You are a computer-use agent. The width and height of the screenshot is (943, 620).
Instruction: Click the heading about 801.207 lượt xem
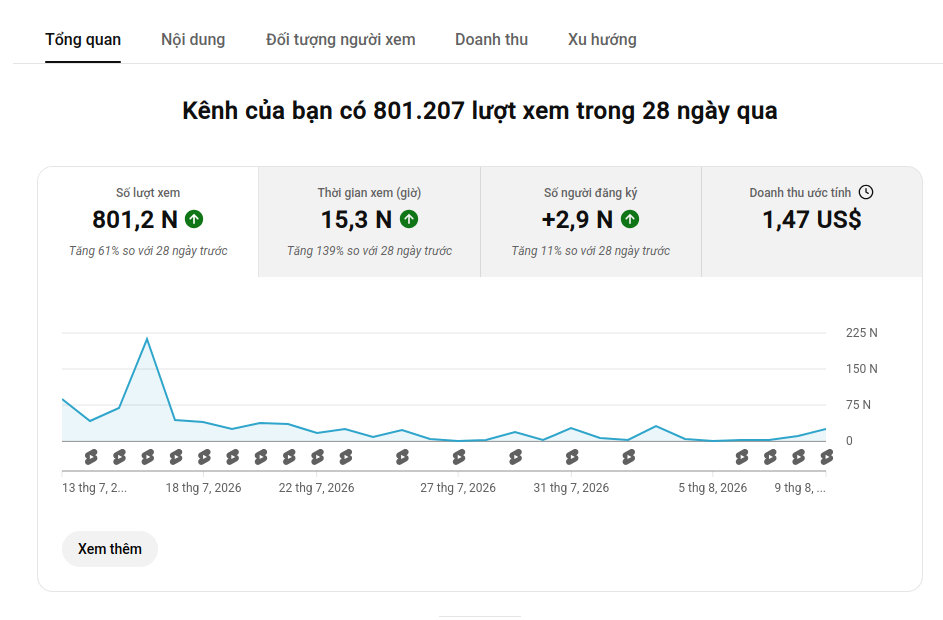pyautogui.click(x=479, y=111)
